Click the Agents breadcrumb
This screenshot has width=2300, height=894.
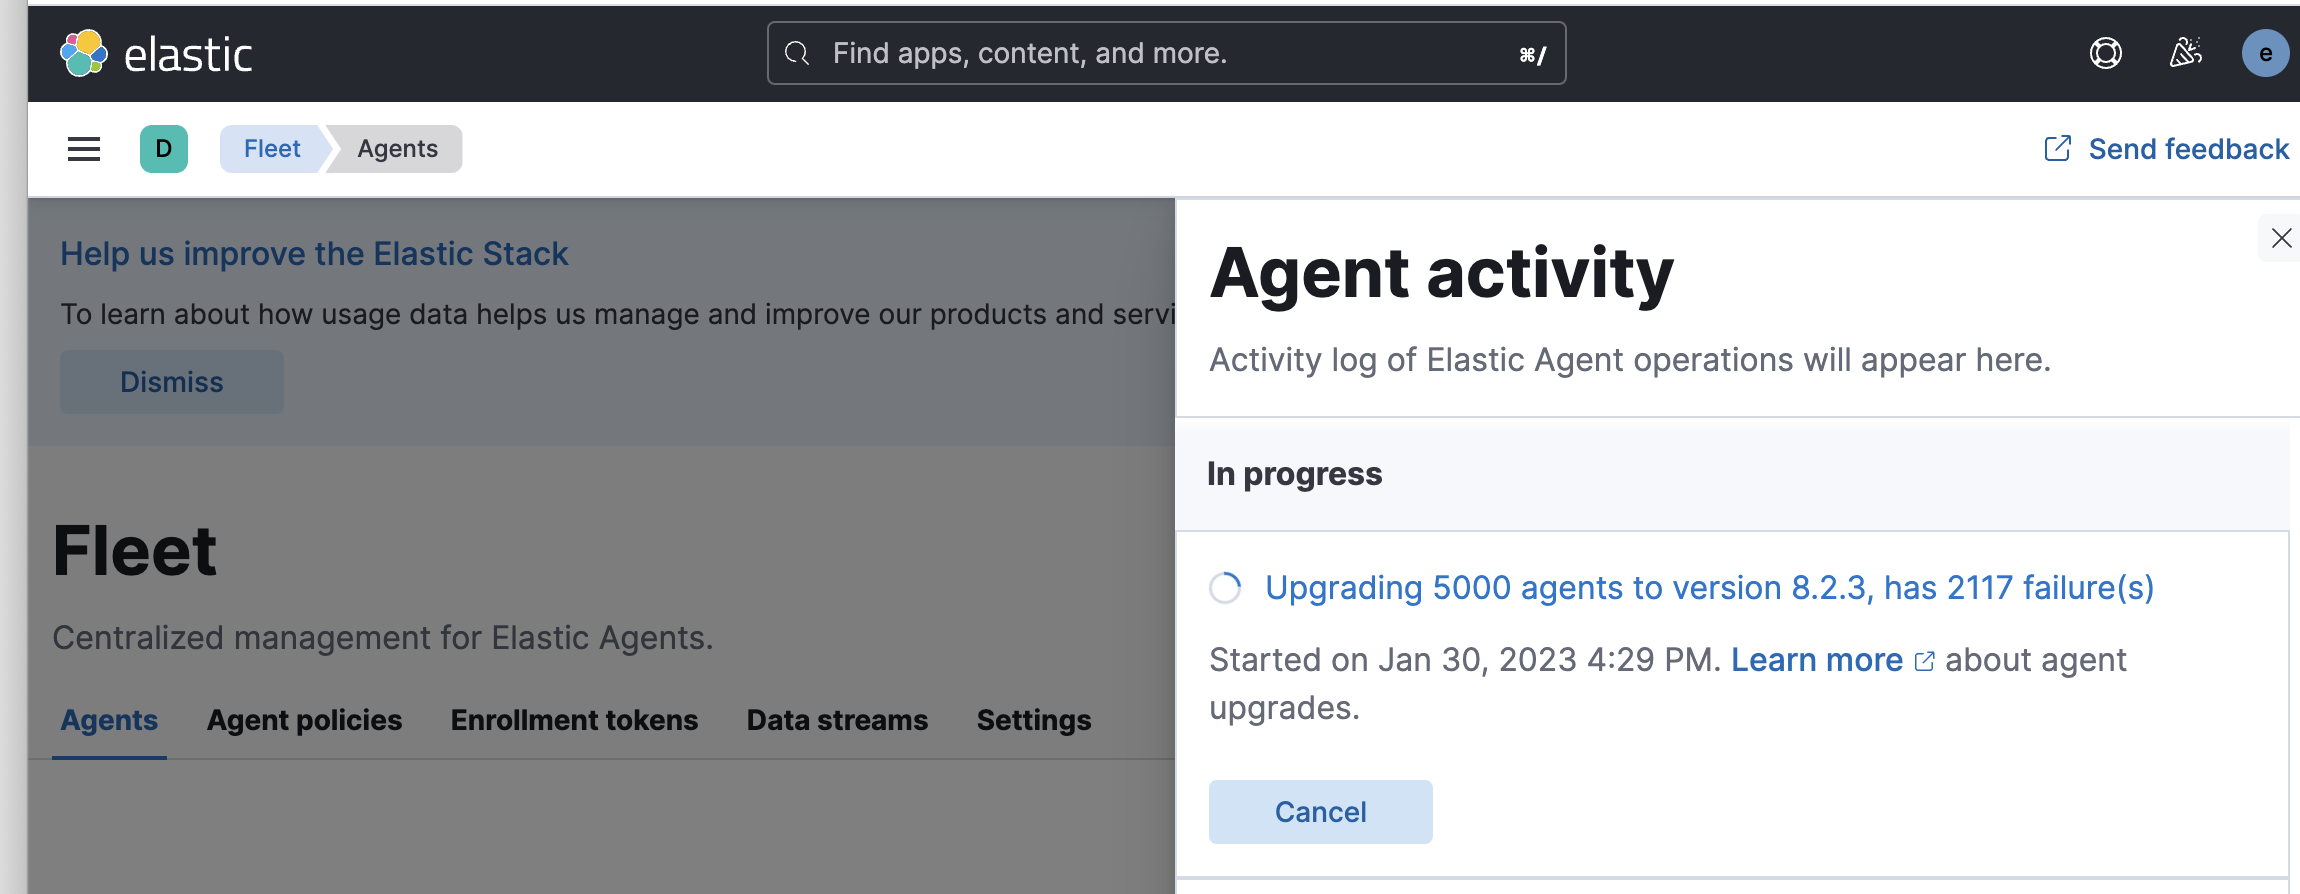pyautogui.click(x=397, y=149)
